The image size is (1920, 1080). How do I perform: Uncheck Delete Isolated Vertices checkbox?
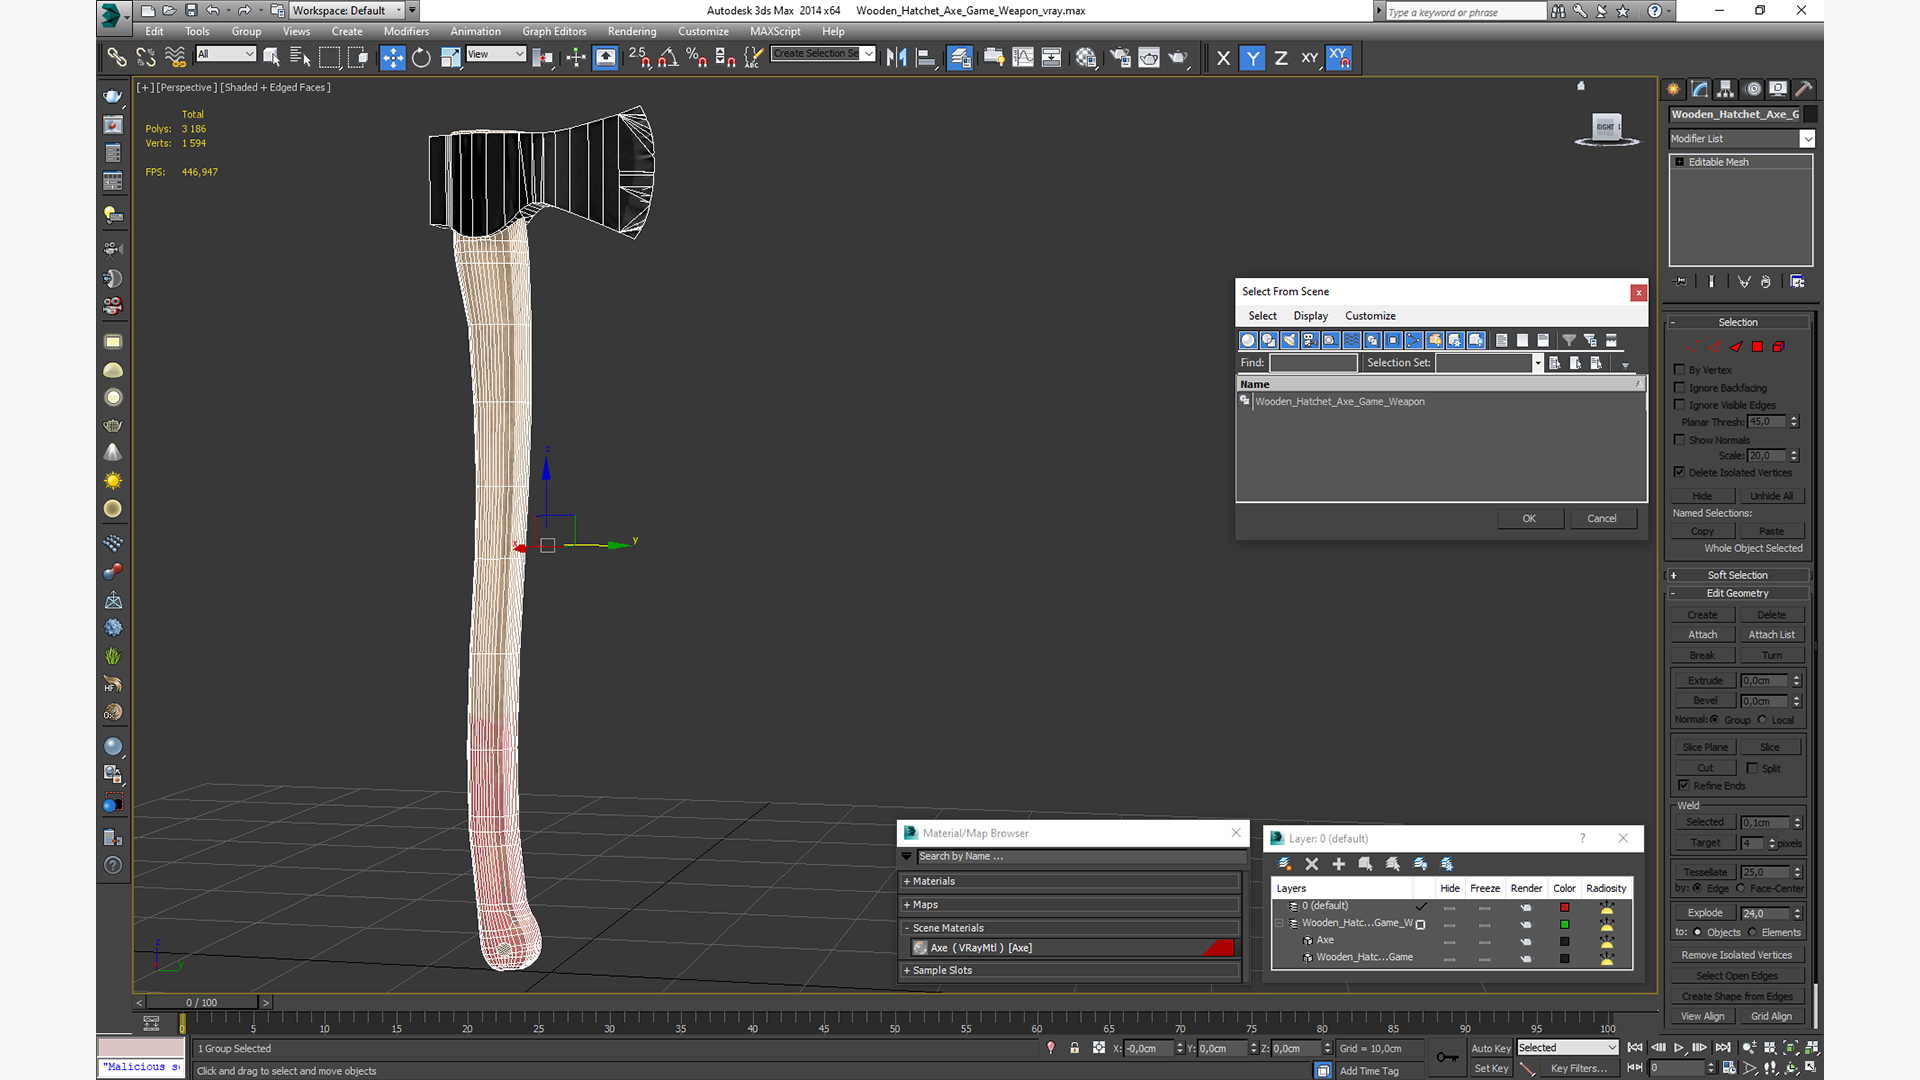click(x=1680, y=472)
